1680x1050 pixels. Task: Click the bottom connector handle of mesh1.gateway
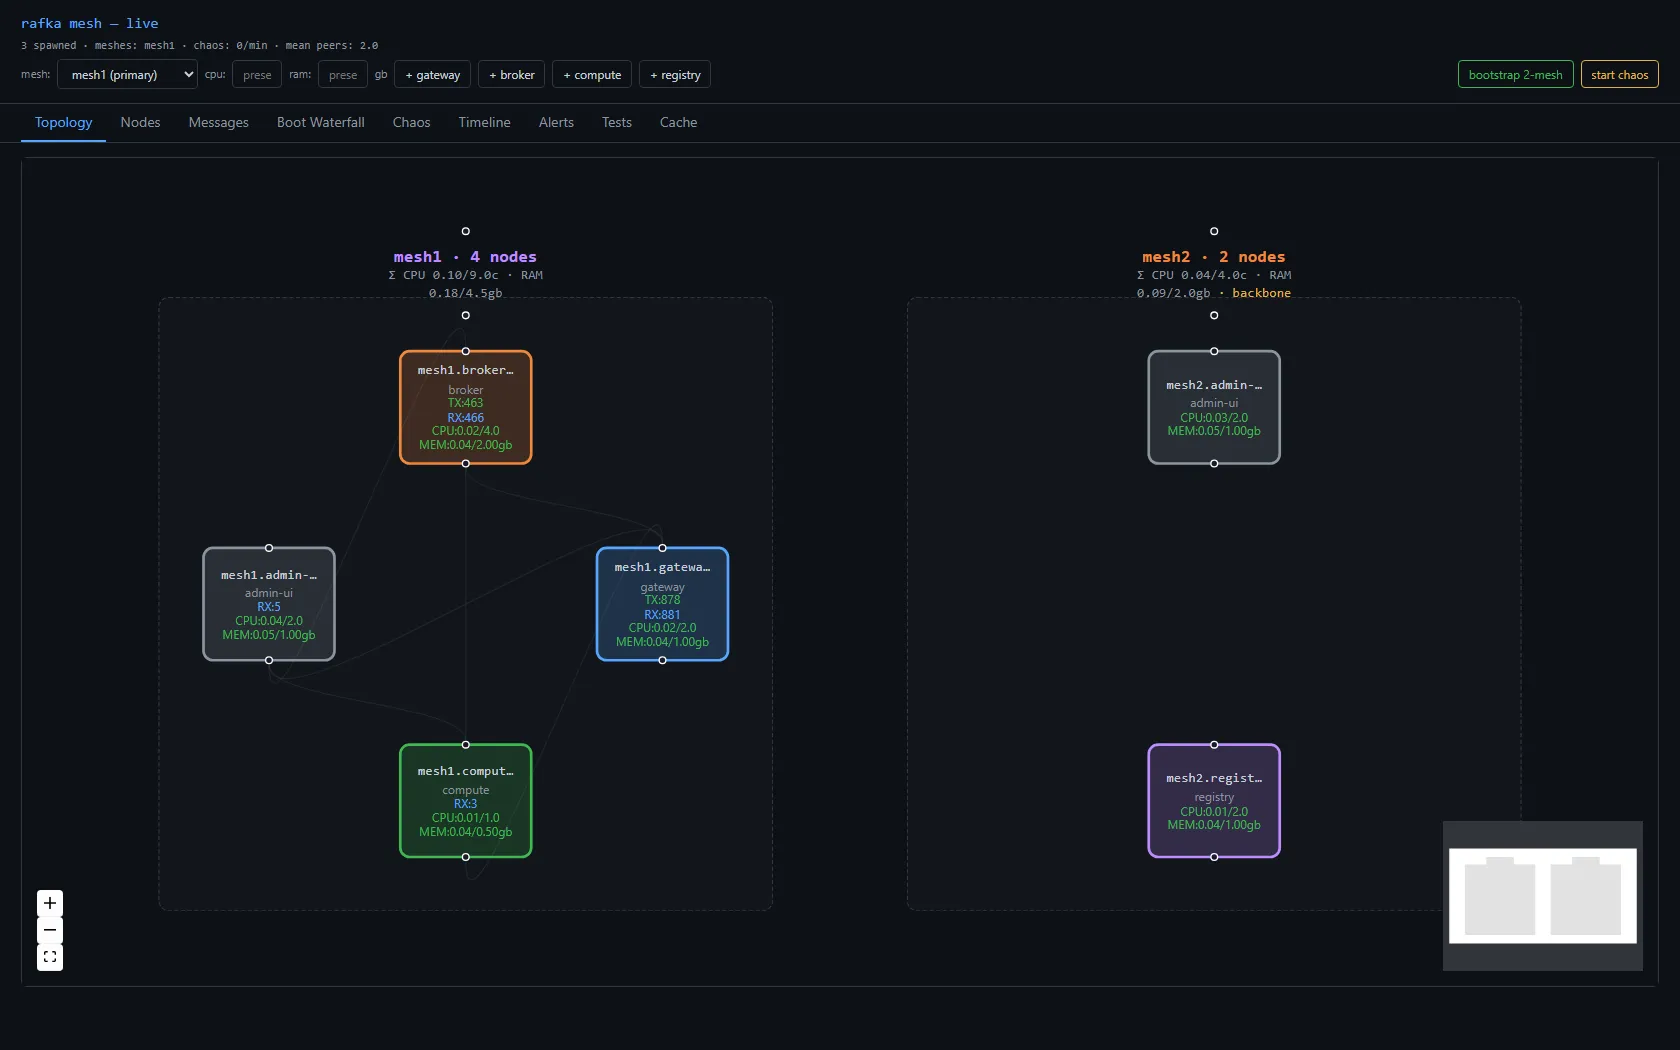[x=662, y=660]
